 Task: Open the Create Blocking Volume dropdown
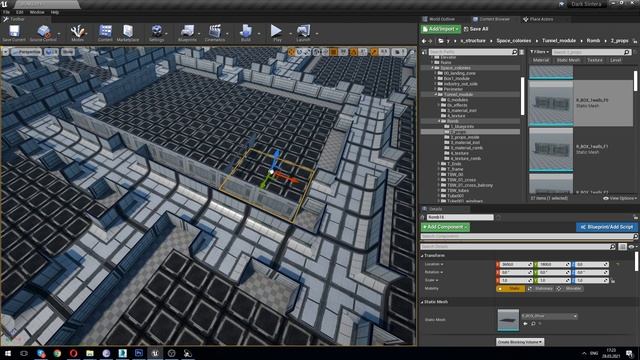[520, 342]
